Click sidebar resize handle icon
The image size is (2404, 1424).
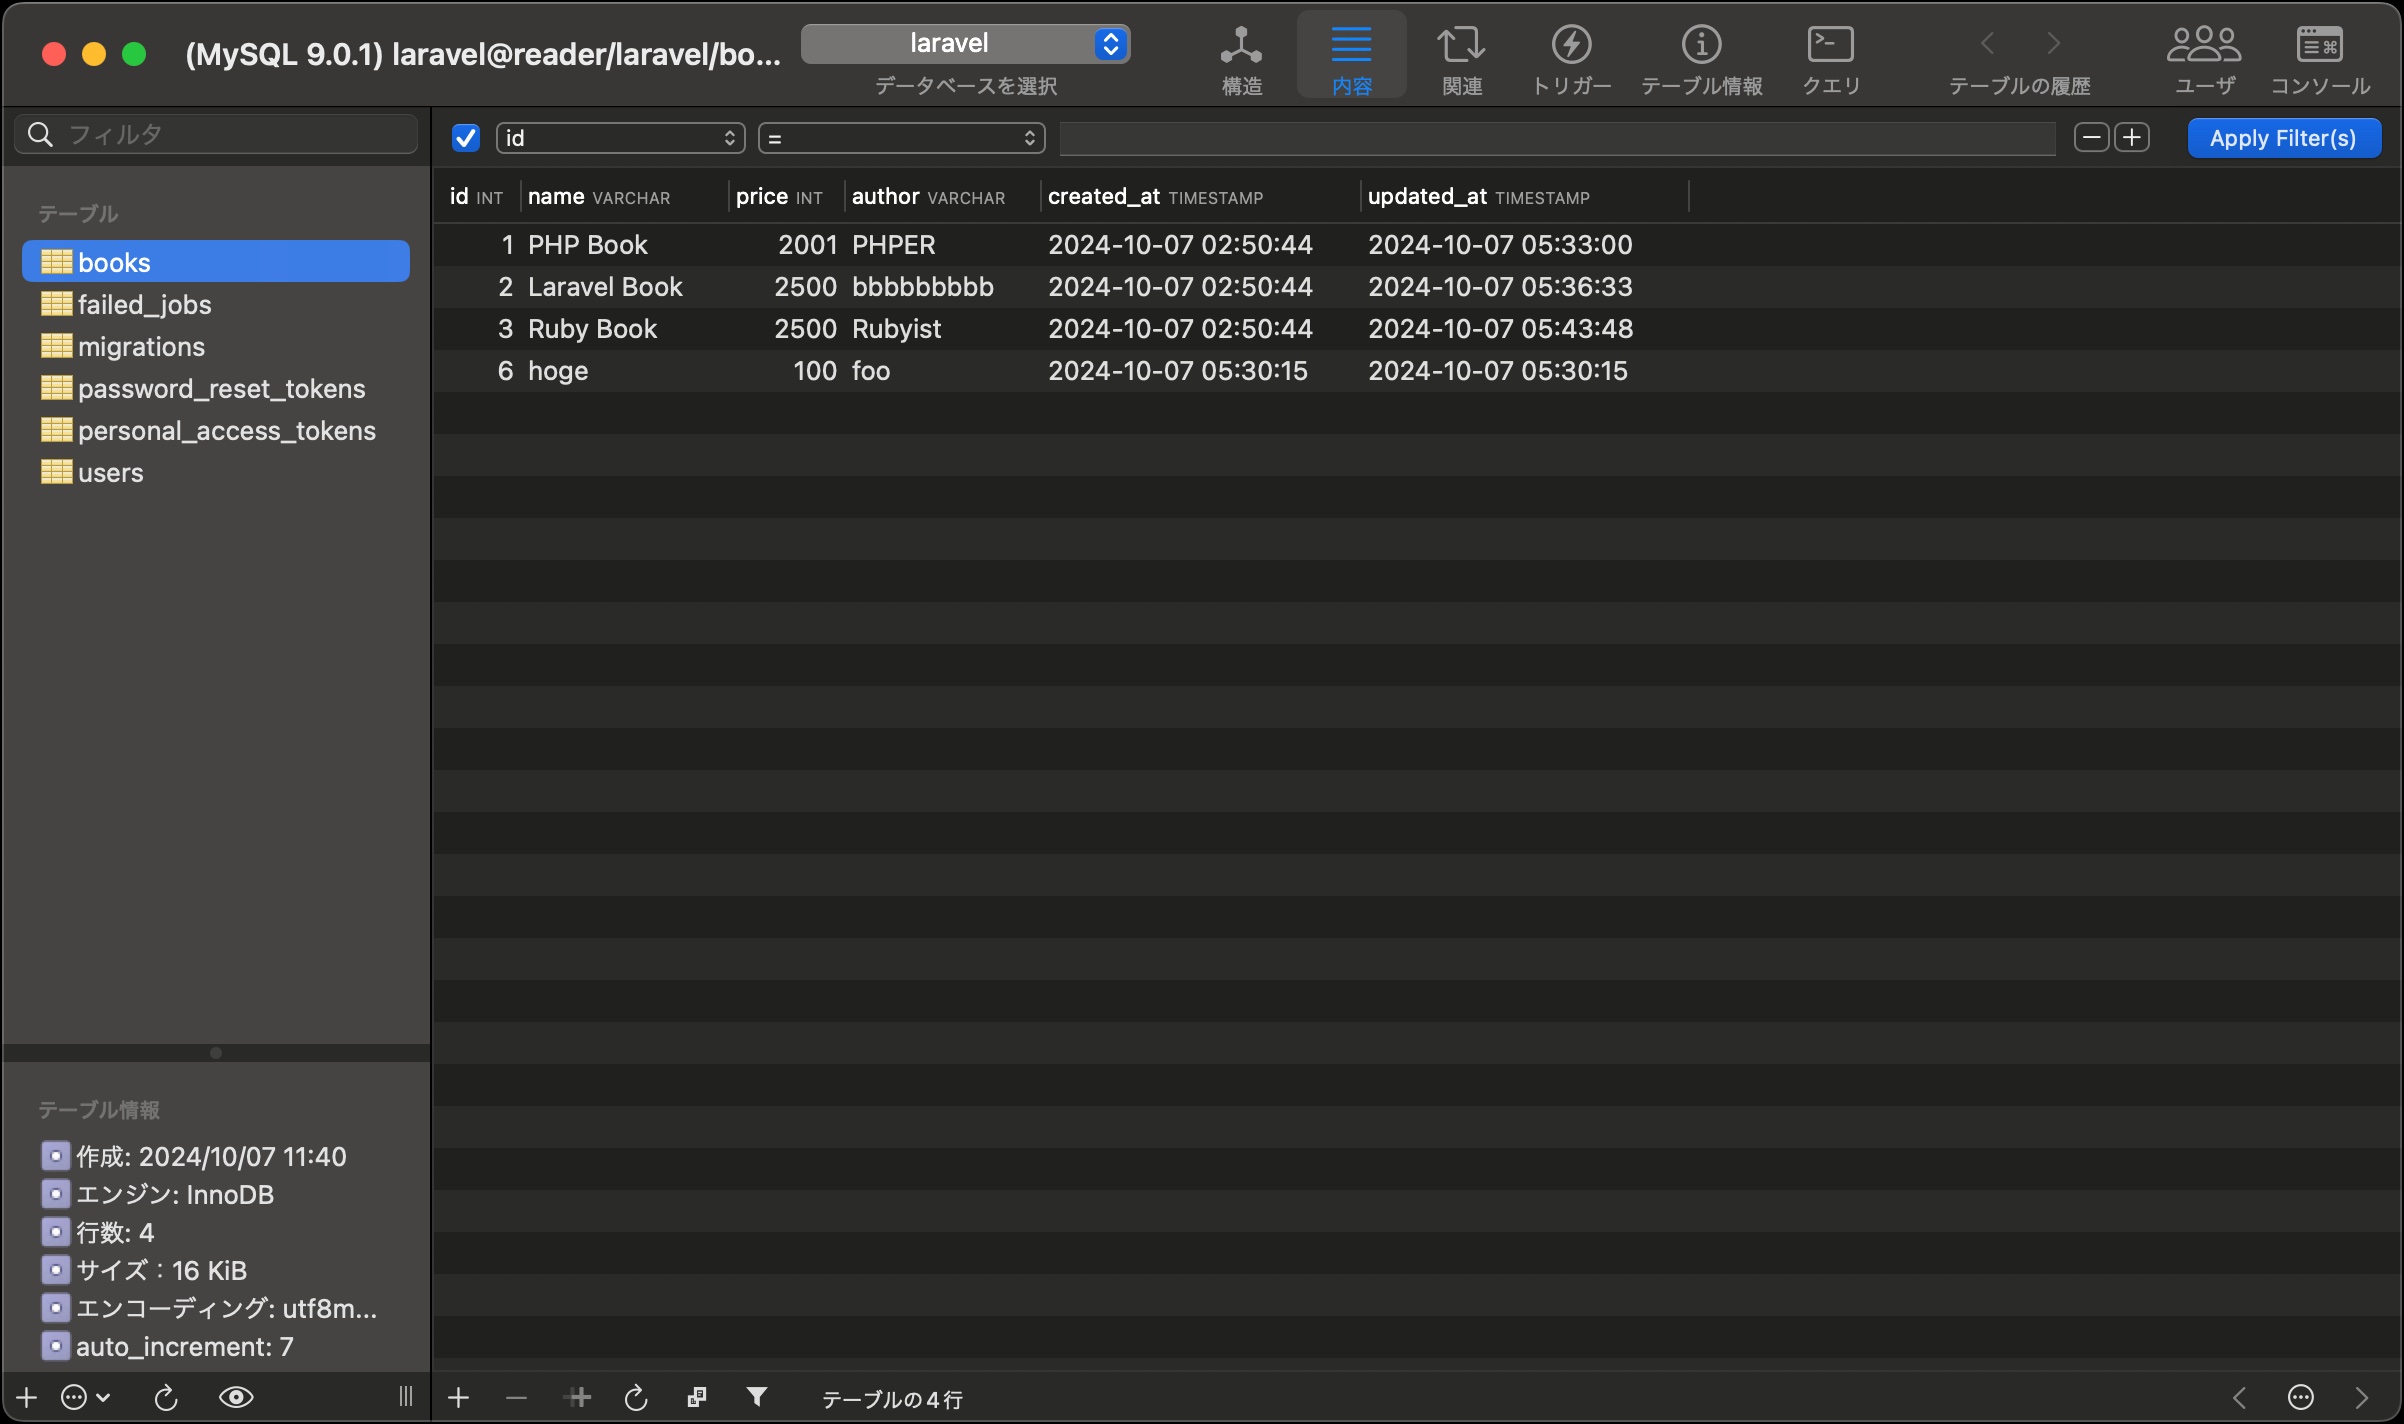point(405,1397)
